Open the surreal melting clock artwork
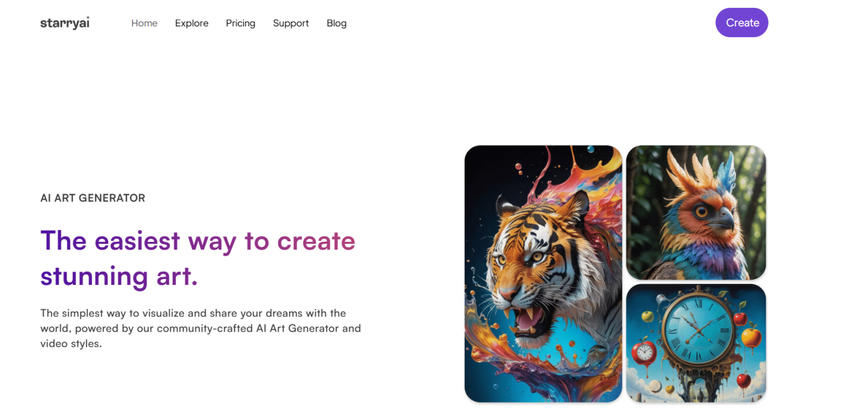854x420 pixels. pyautogui.click(x=696, y=343)
